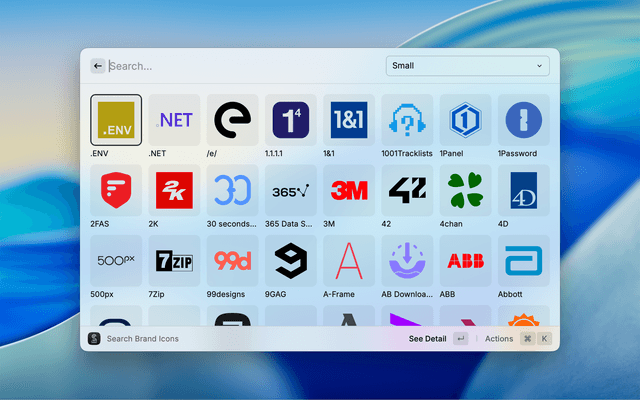The image size is (640, 400).
Task: Click the Search Brand Icons extension icon
Action: (94, 339)
